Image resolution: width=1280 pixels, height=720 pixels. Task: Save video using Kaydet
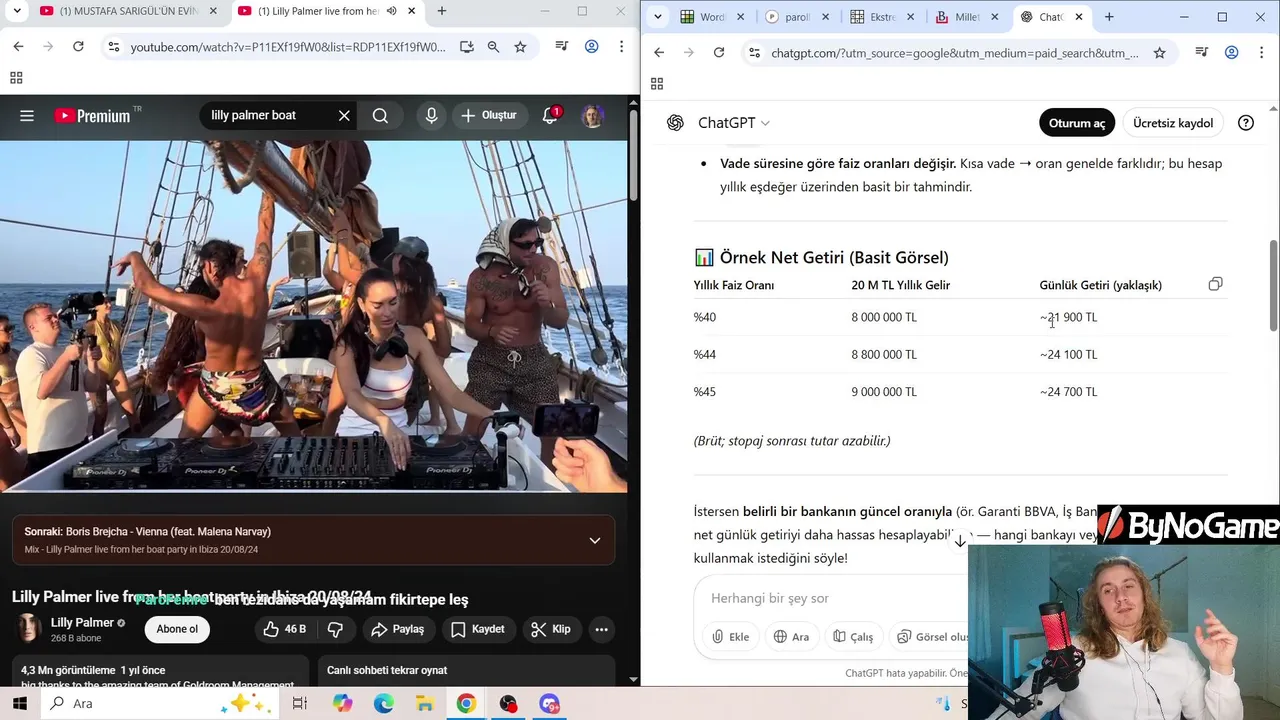tap(477, 629)
